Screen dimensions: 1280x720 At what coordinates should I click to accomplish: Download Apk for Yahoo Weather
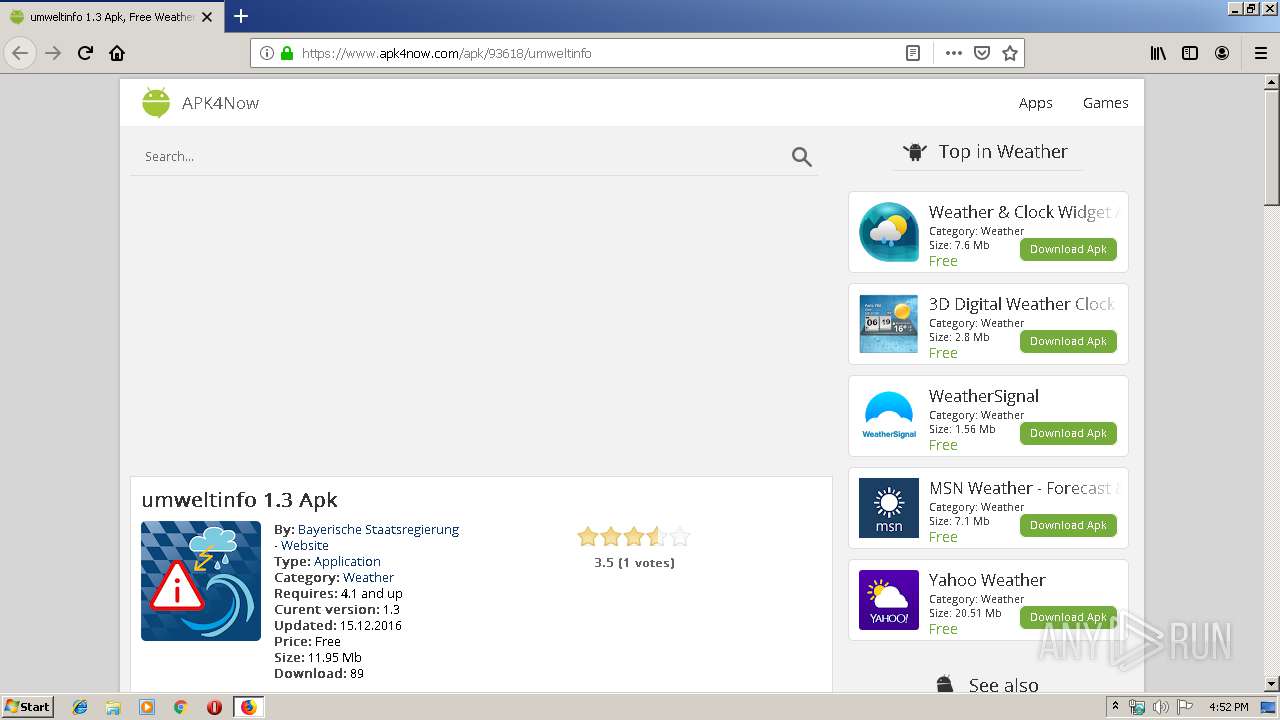pyautogui.click(x=1068, y=617)
